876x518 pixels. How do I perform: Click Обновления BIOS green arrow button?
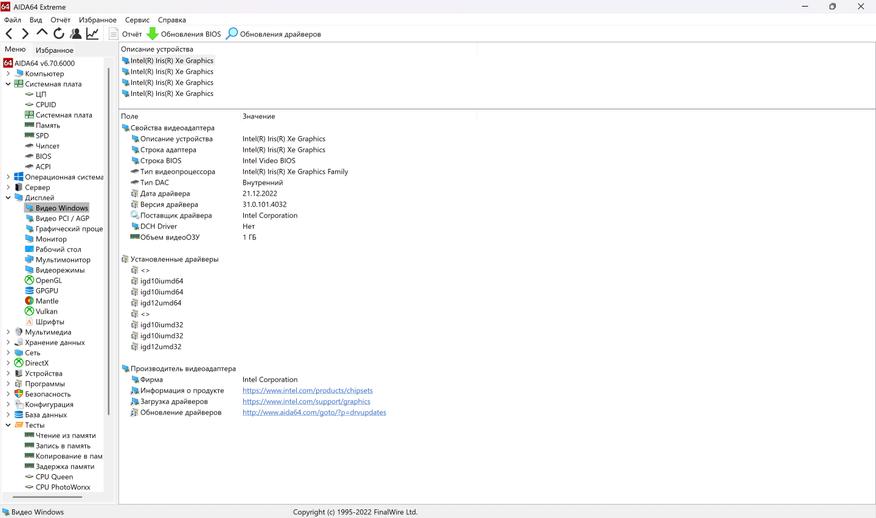tap(184, 34)
